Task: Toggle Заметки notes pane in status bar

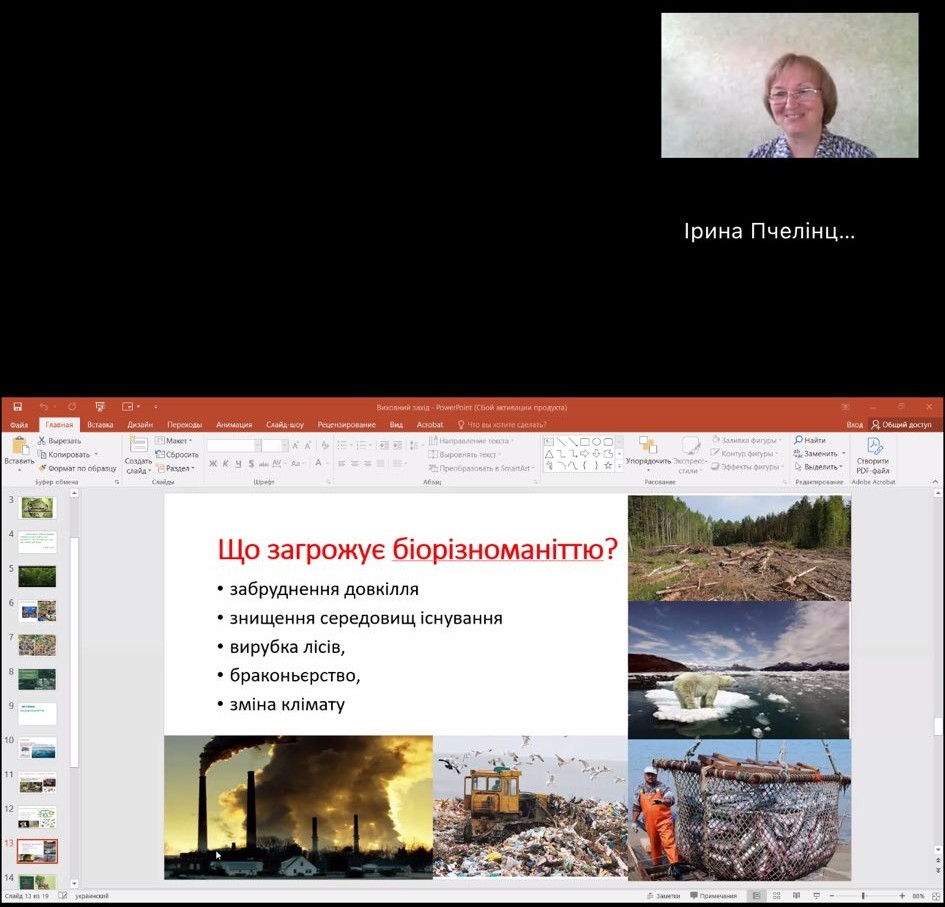Action: point(663,896)
